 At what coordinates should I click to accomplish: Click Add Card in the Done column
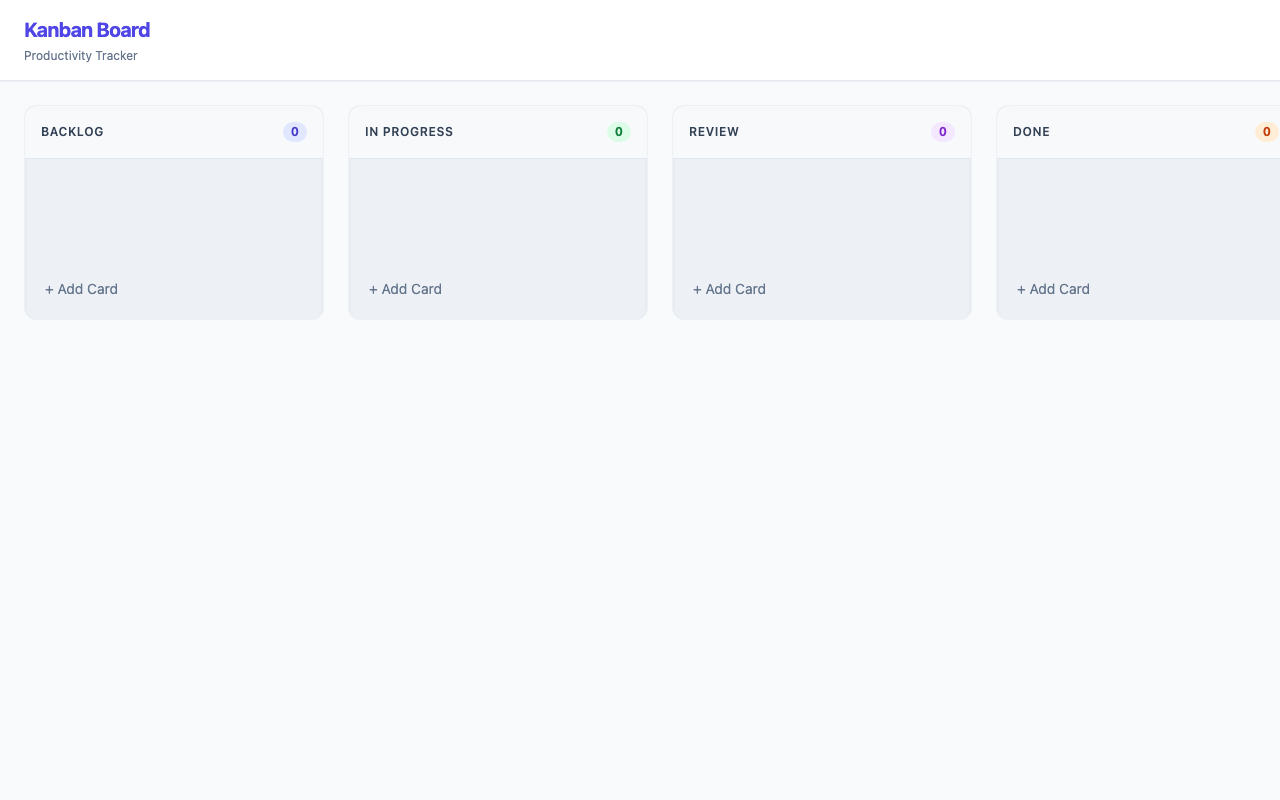(1053, 289)
